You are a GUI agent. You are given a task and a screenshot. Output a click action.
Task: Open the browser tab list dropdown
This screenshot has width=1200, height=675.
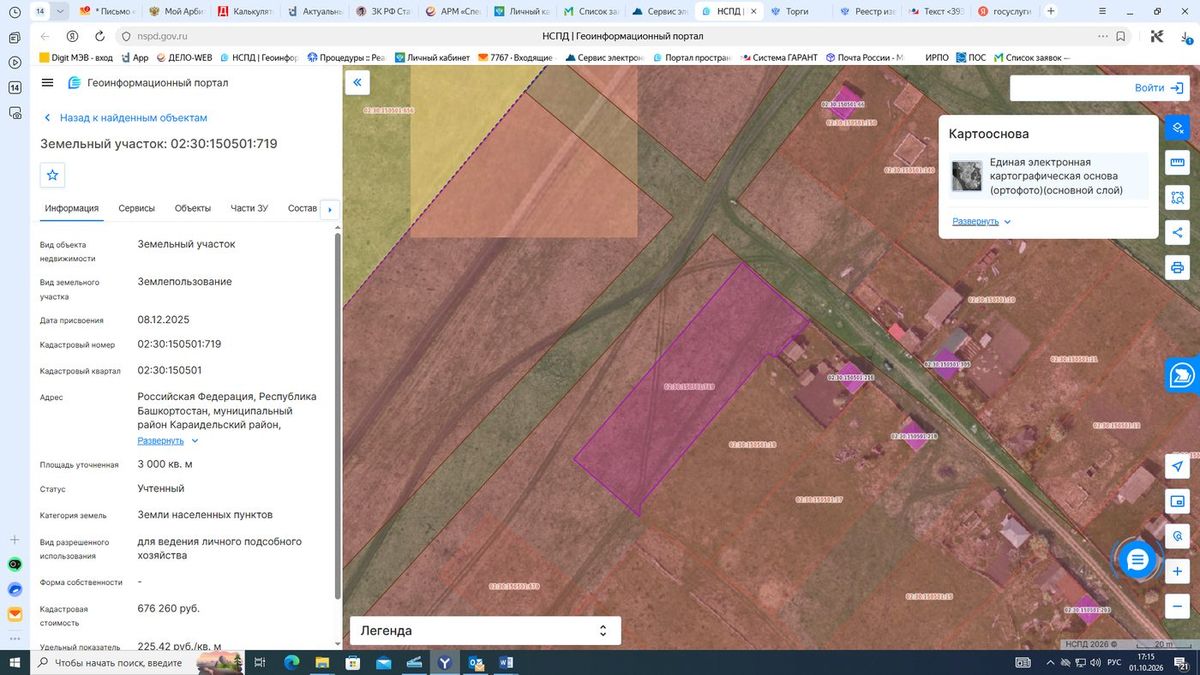61,11
